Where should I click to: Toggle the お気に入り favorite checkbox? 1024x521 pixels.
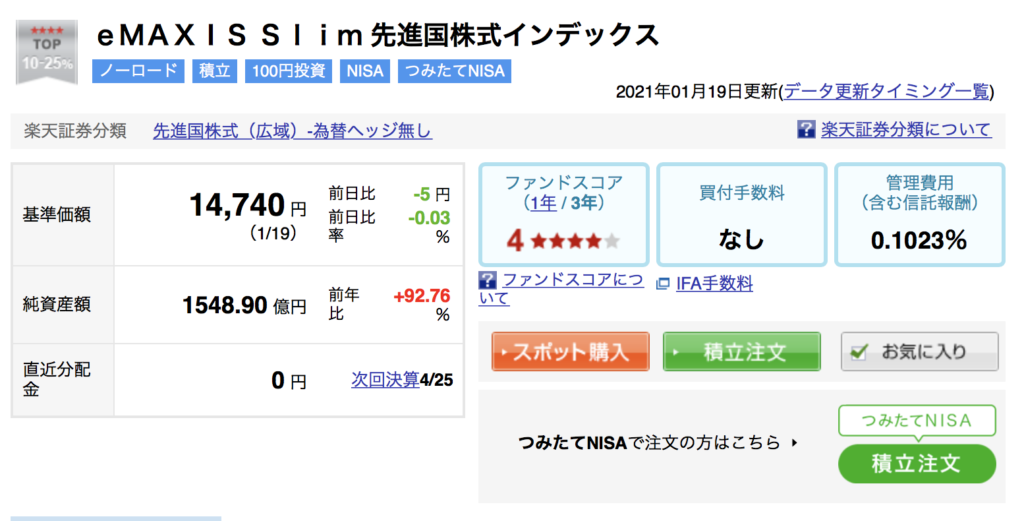(859, 352)
